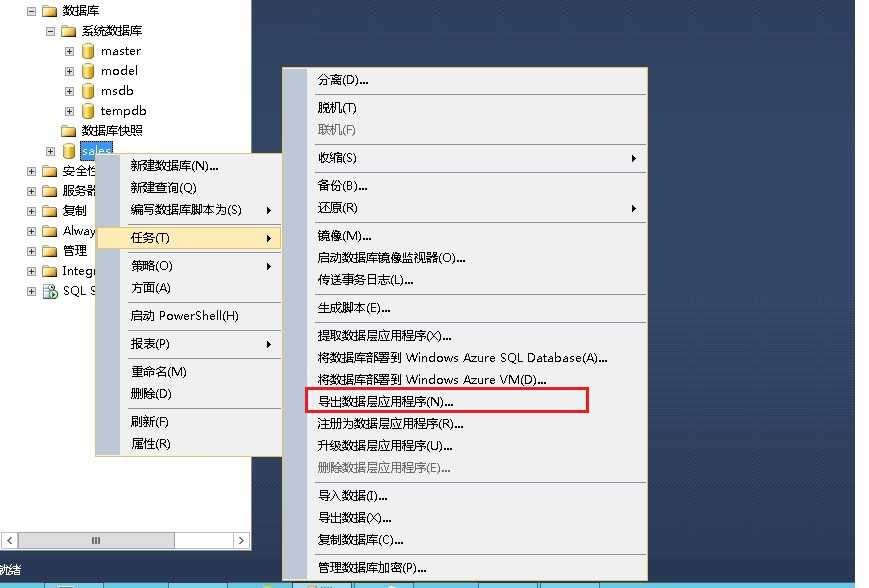Viewport: 869px width, 588px height.
Task: Choose 新建查询(Q) from context menu
Action: tap(189, 188)
